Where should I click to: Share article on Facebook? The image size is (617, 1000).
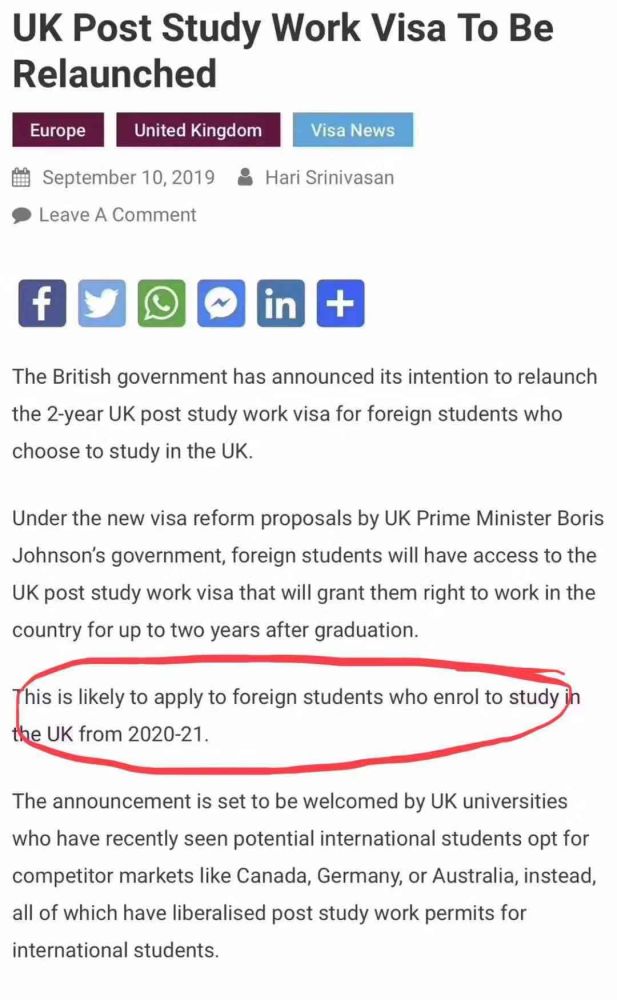pyautogui.click(x=41, y=303)
